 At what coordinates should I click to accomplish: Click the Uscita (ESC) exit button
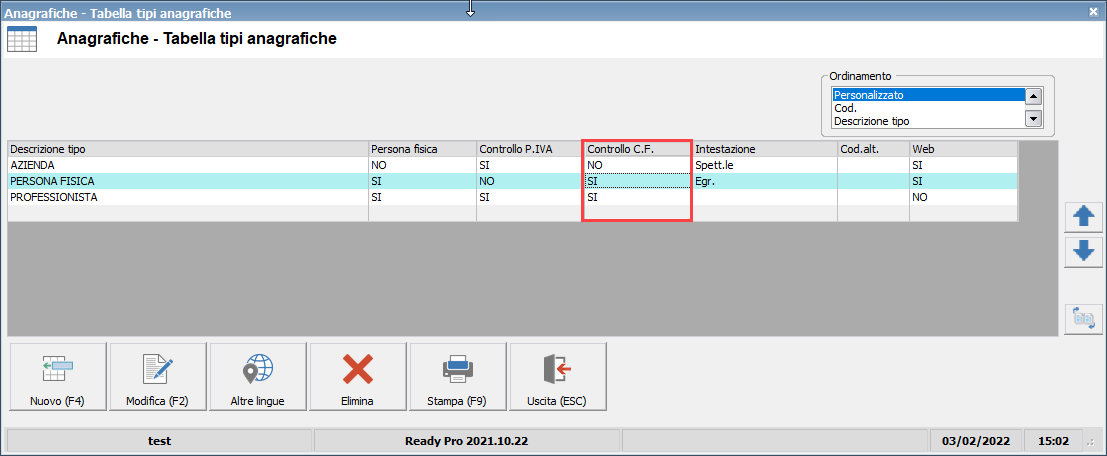point(558,376)
